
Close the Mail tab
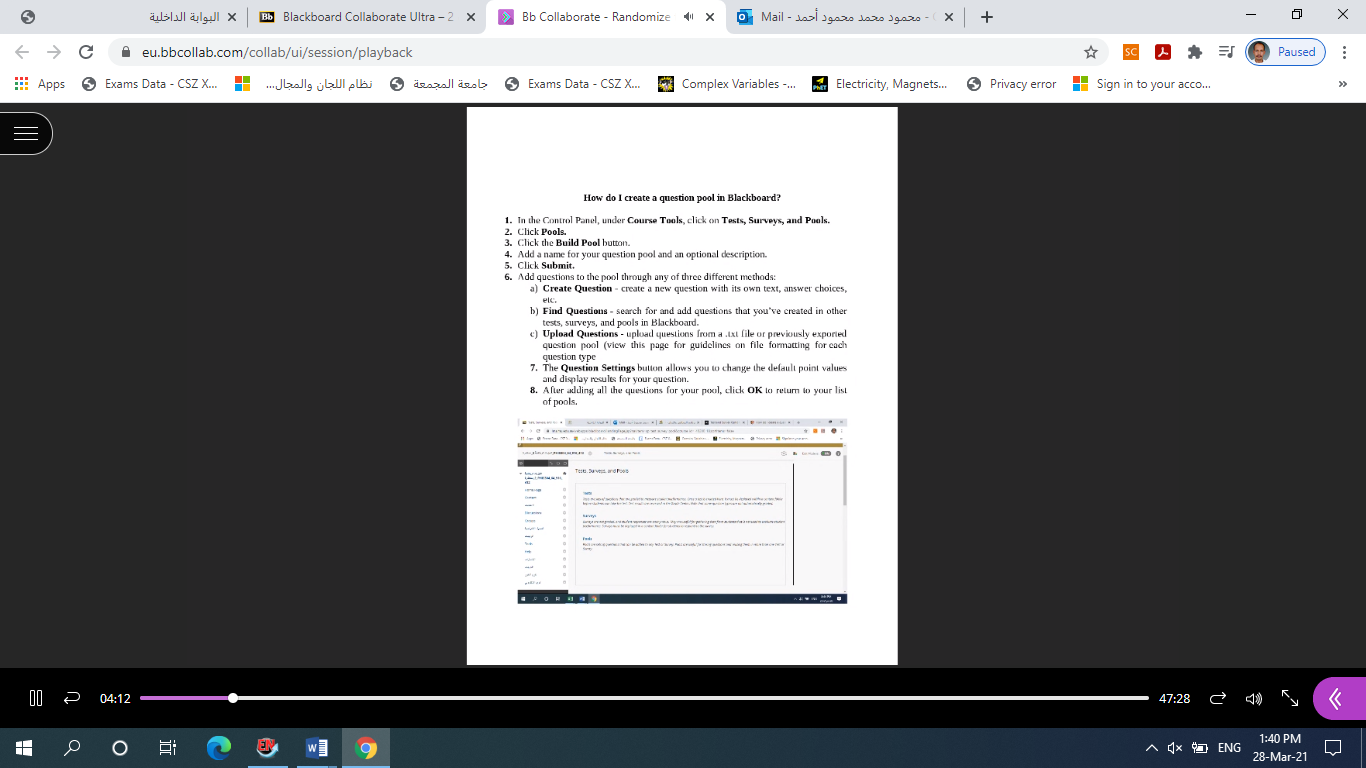click(948, 17)
